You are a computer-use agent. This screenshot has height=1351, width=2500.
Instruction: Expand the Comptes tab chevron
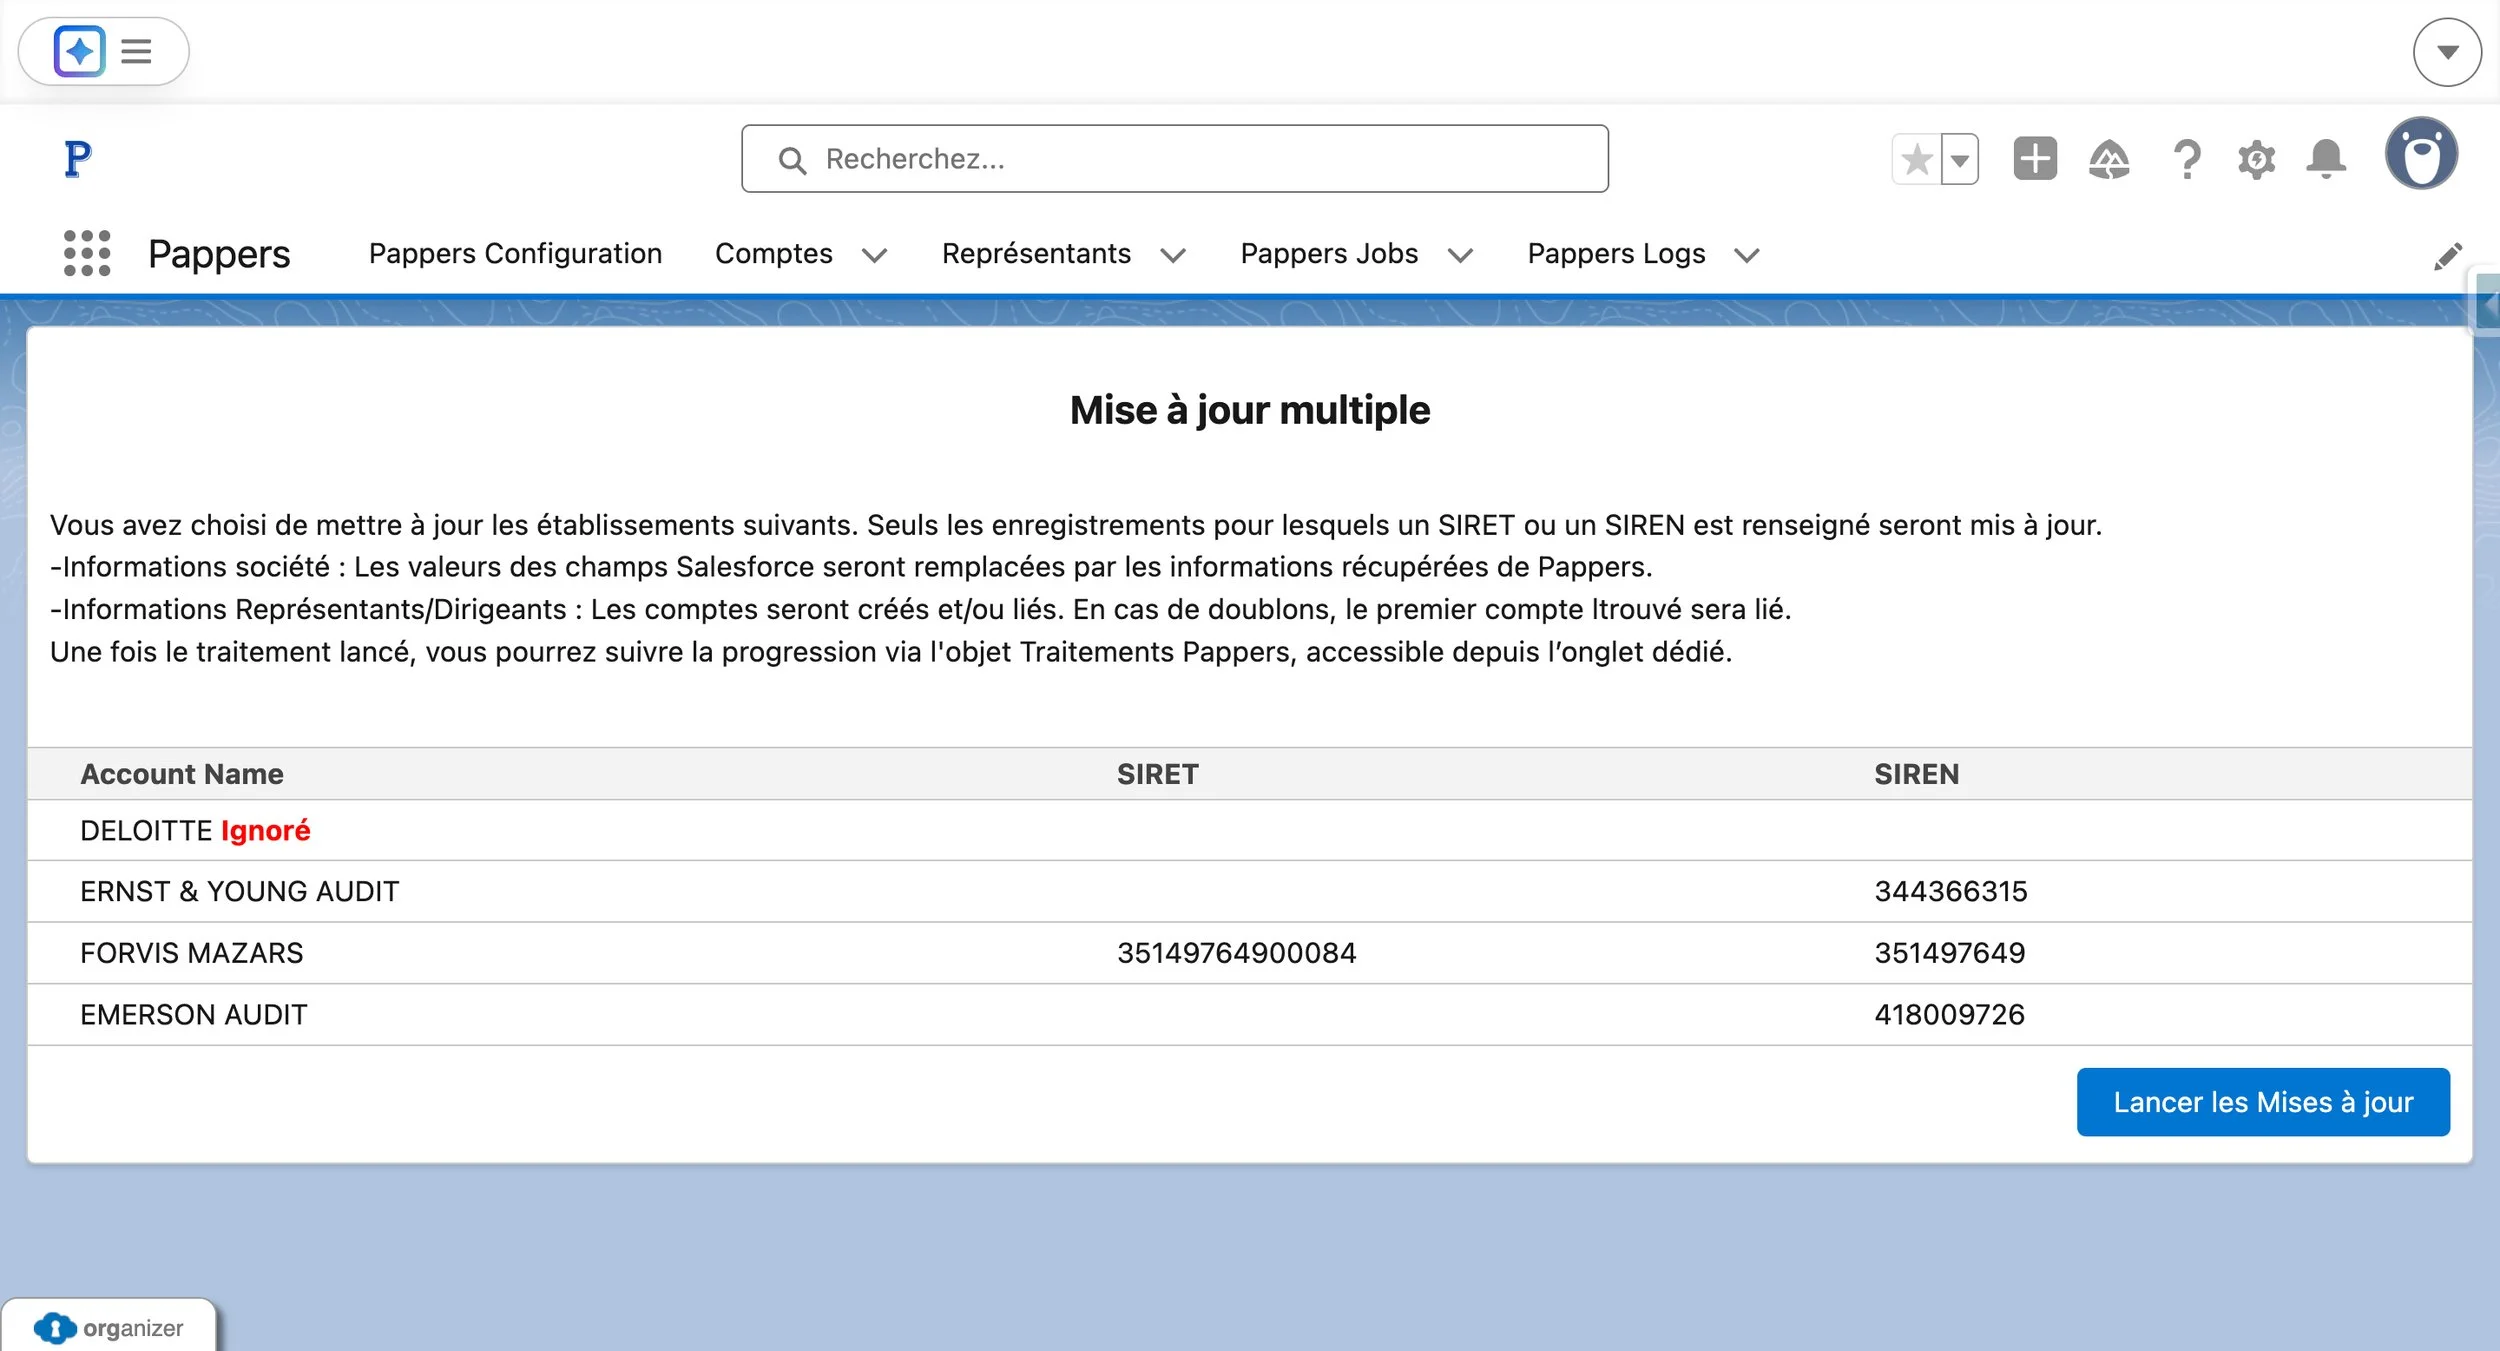pyautogui.click(x=874, y=256)
